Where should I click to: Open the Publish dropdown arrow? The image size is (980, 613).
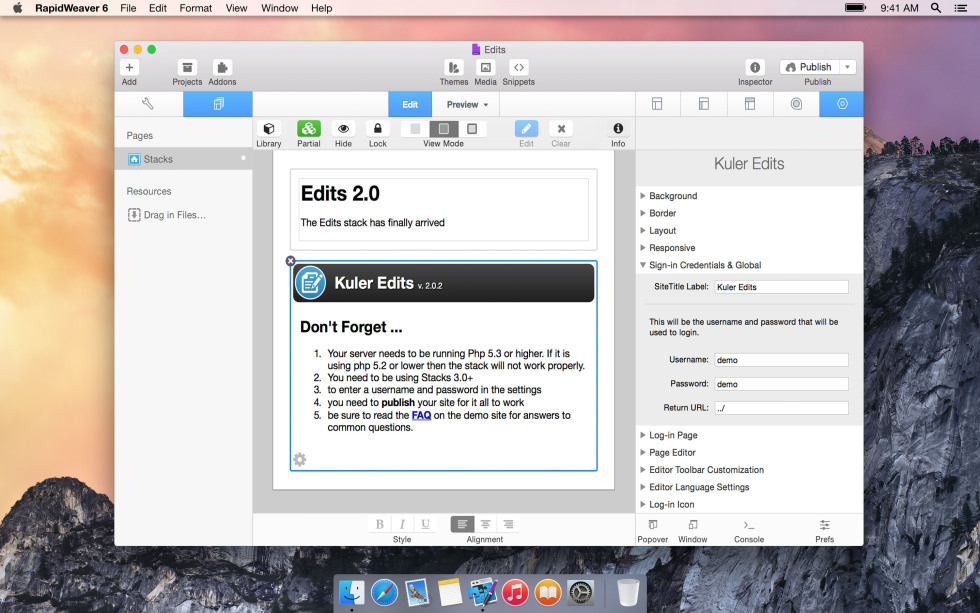[x=848, y=67]
